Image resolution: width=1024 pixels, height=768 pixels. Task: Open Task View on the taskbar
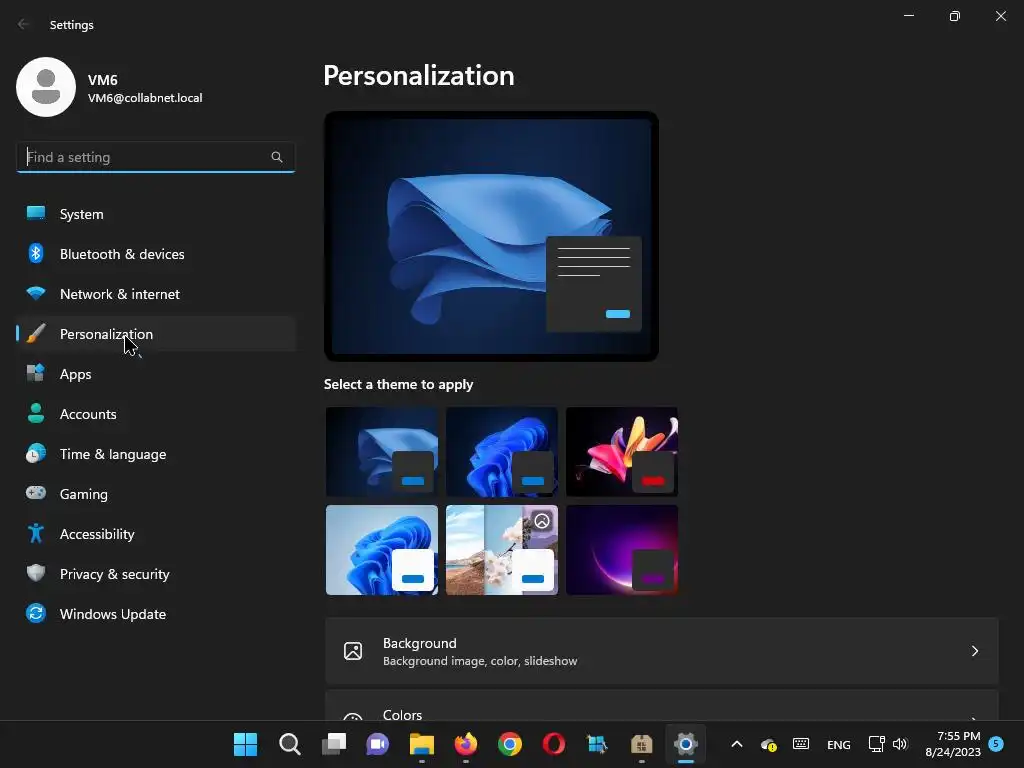coord(334,744)
